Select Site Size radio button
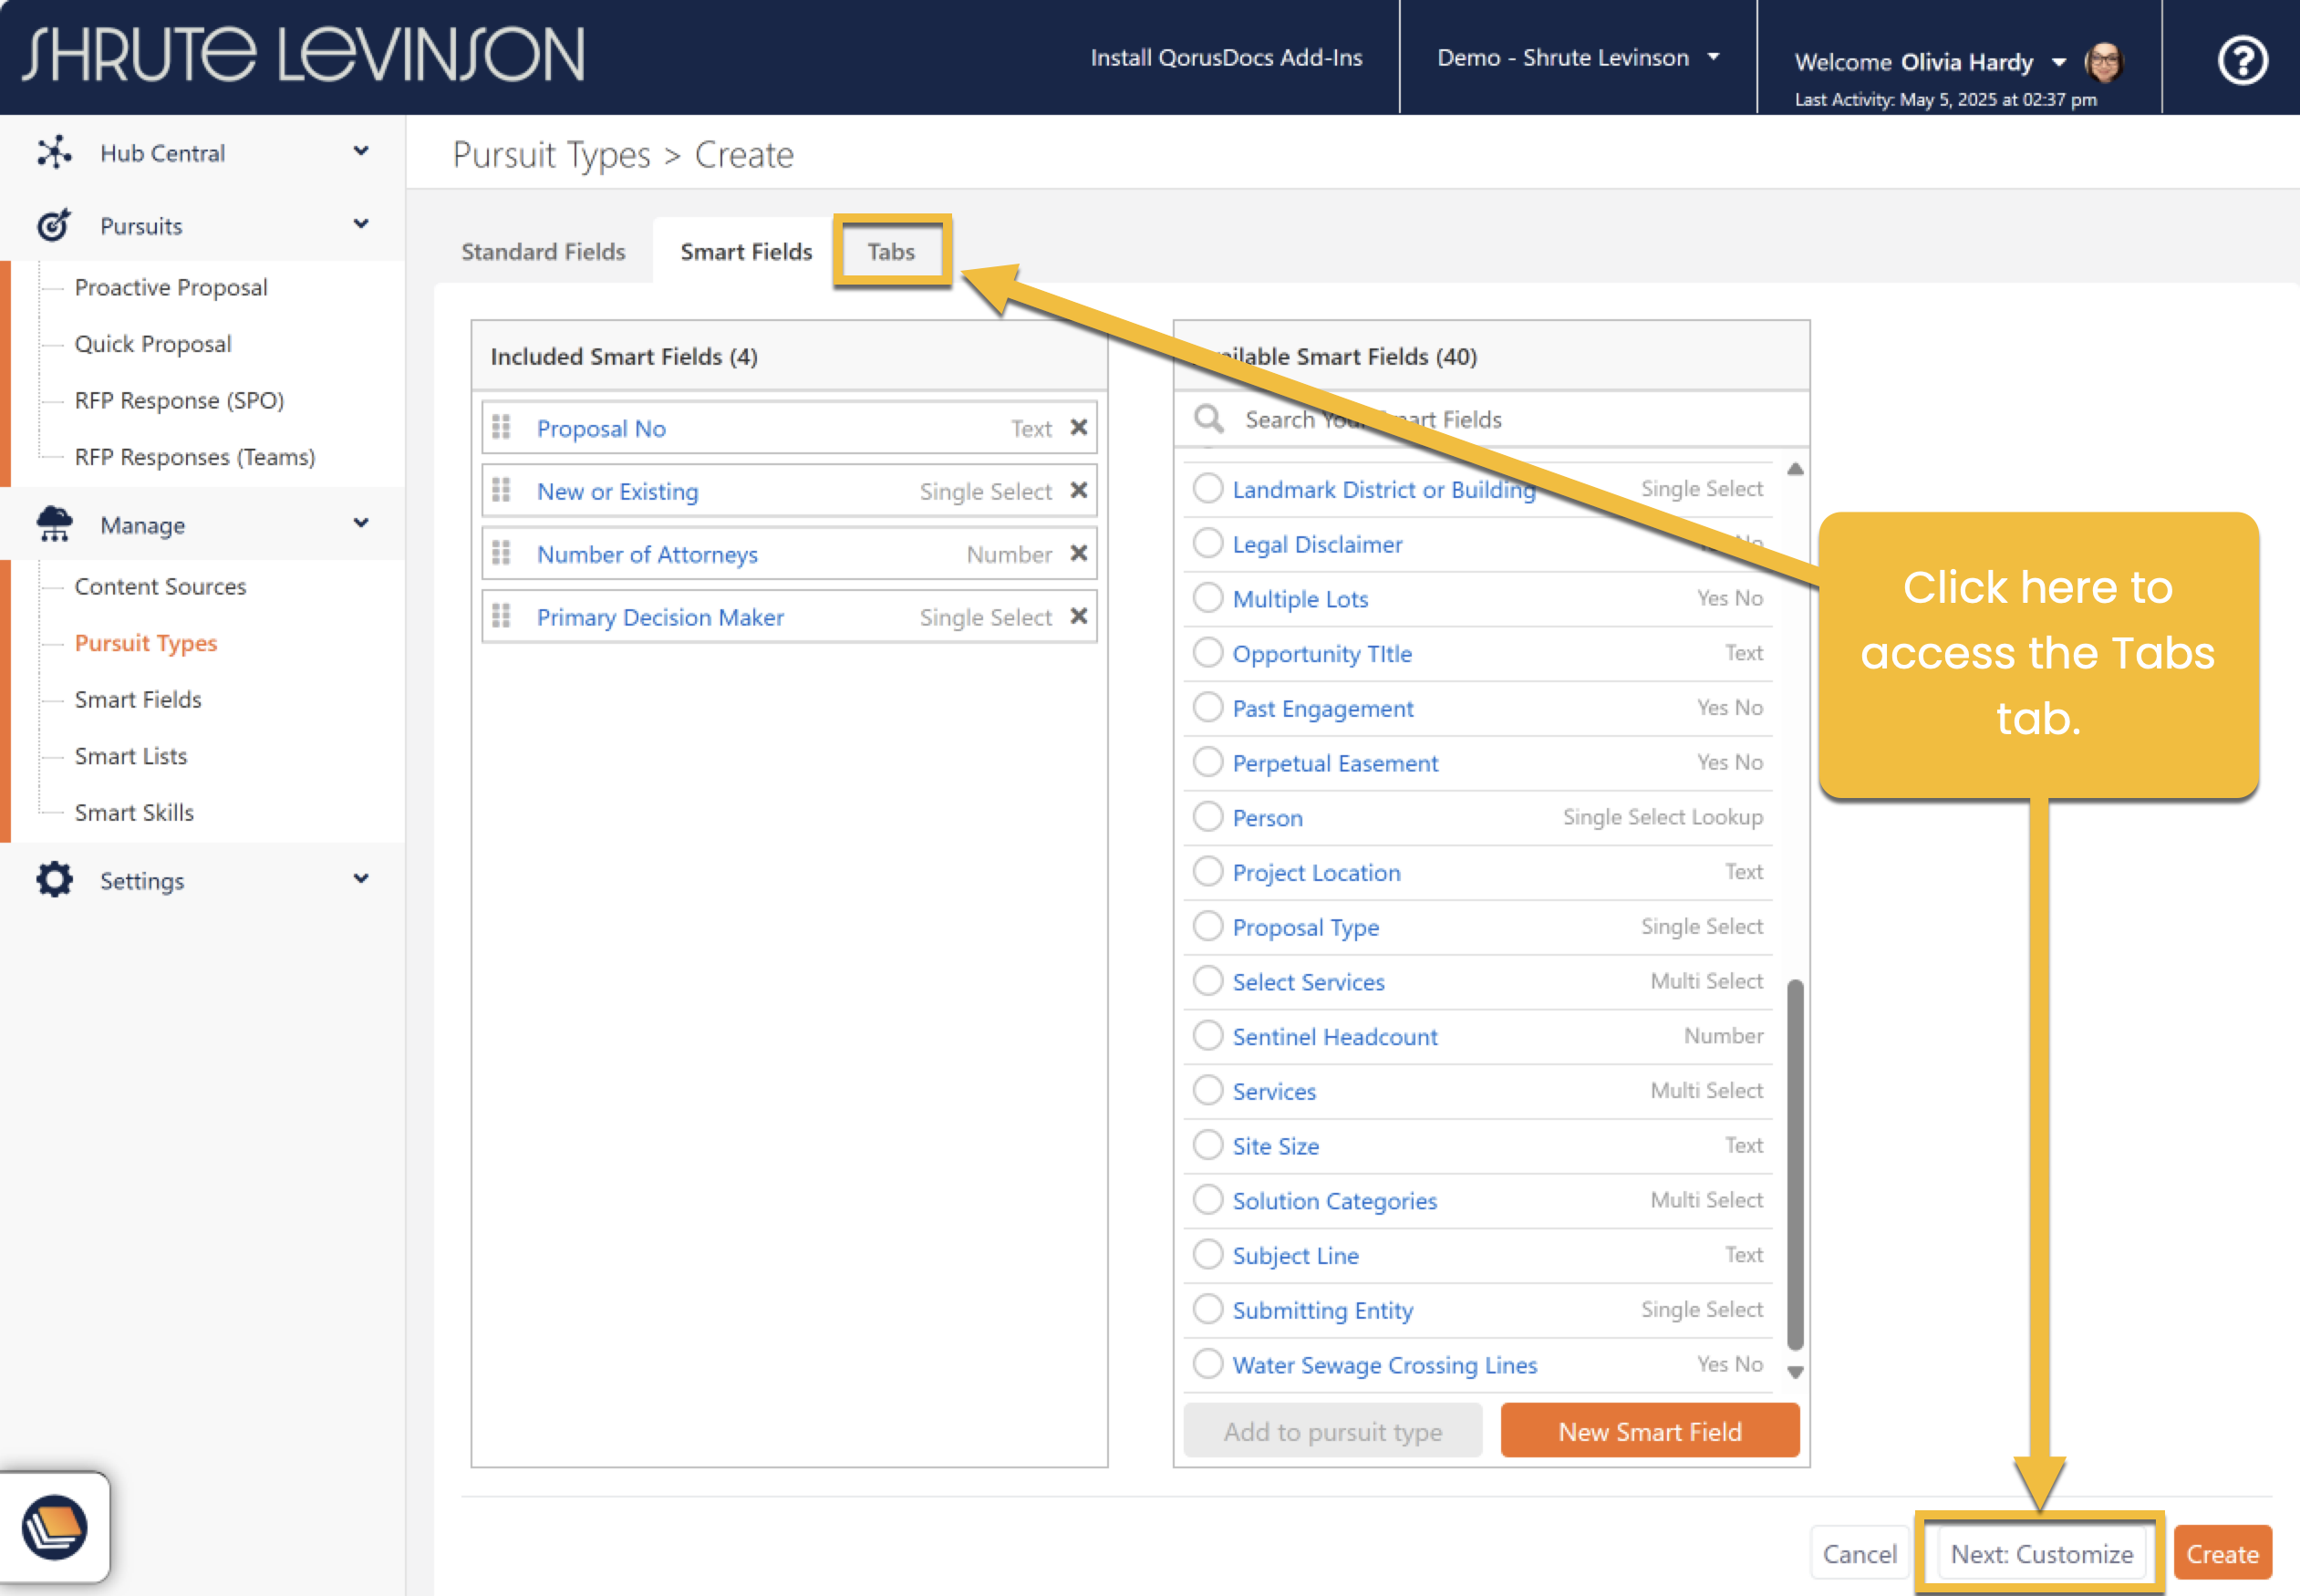Screen dimensions: 2300x1596 coord(1208,1145)
